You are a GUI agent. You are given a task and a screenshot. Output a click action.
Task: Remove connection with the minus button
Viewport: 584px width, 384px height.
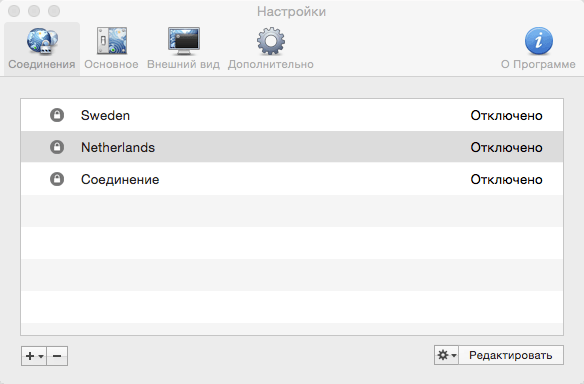pyautogui.click(x=57, y=356)
